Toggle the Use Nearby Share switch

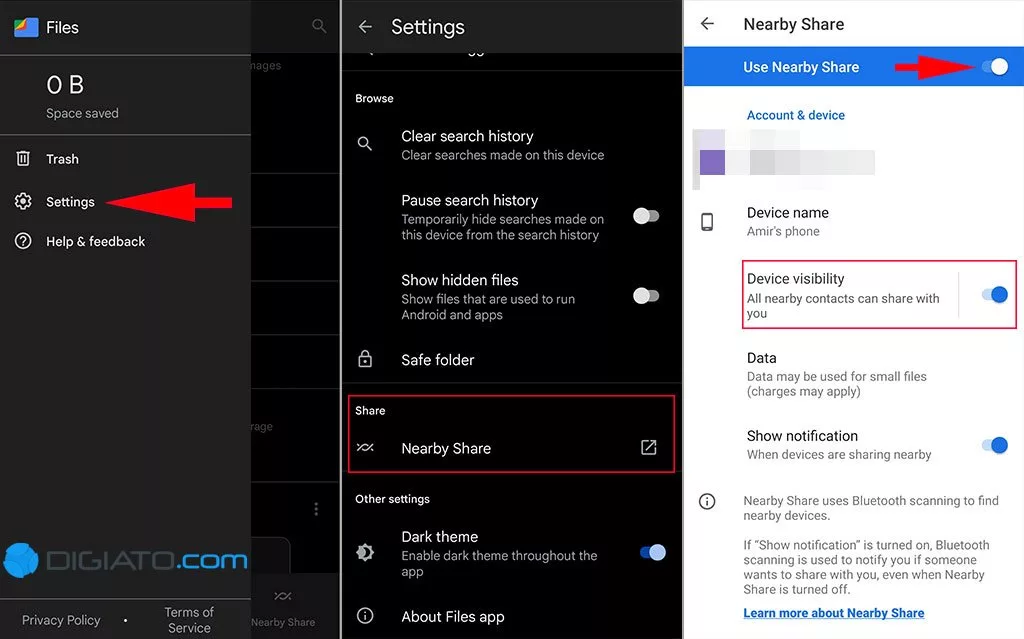coord(995,67)
